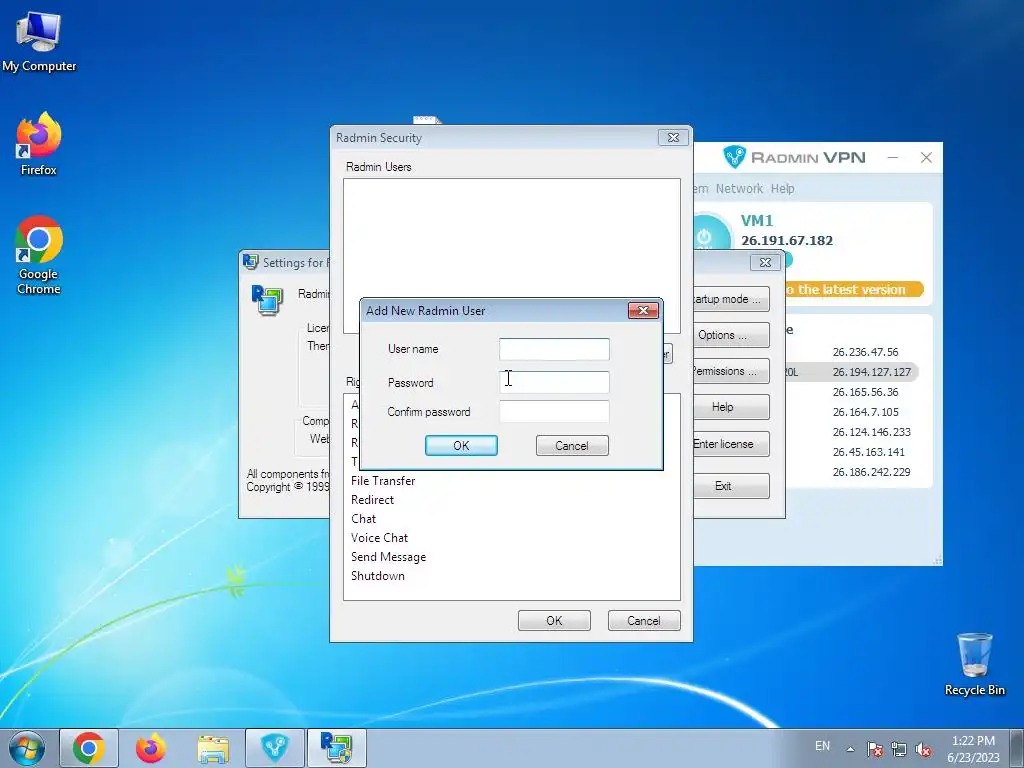
Task: Open the Recycle Bin
Action: coord(974,664)
